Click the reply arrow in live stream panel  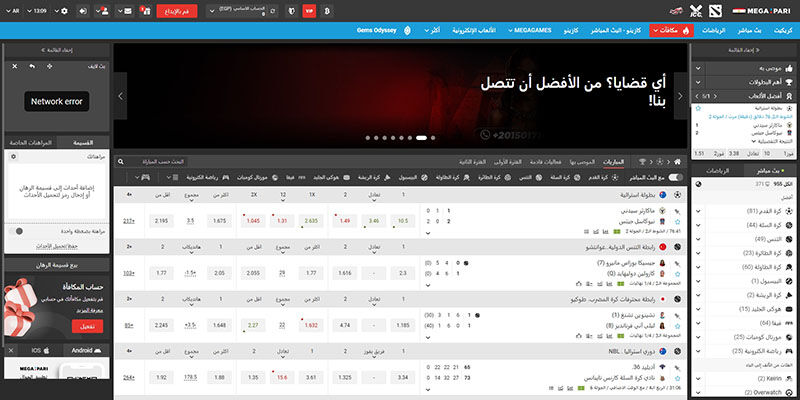(32, 66)
